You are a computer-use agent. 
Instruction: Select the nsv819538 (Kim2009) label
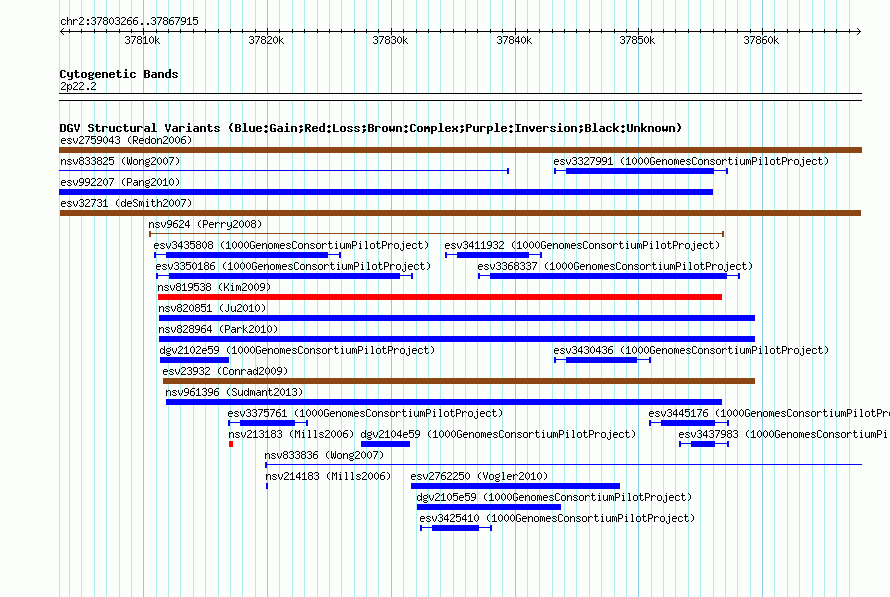(214, 287)
